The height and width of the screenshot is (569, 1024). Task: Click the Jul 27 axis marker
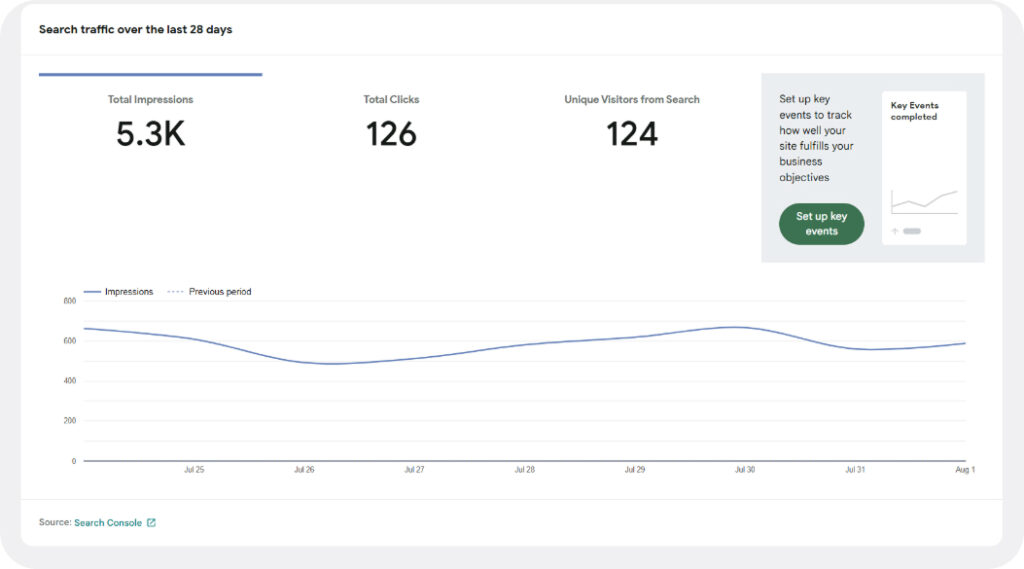tap(414, 469)
